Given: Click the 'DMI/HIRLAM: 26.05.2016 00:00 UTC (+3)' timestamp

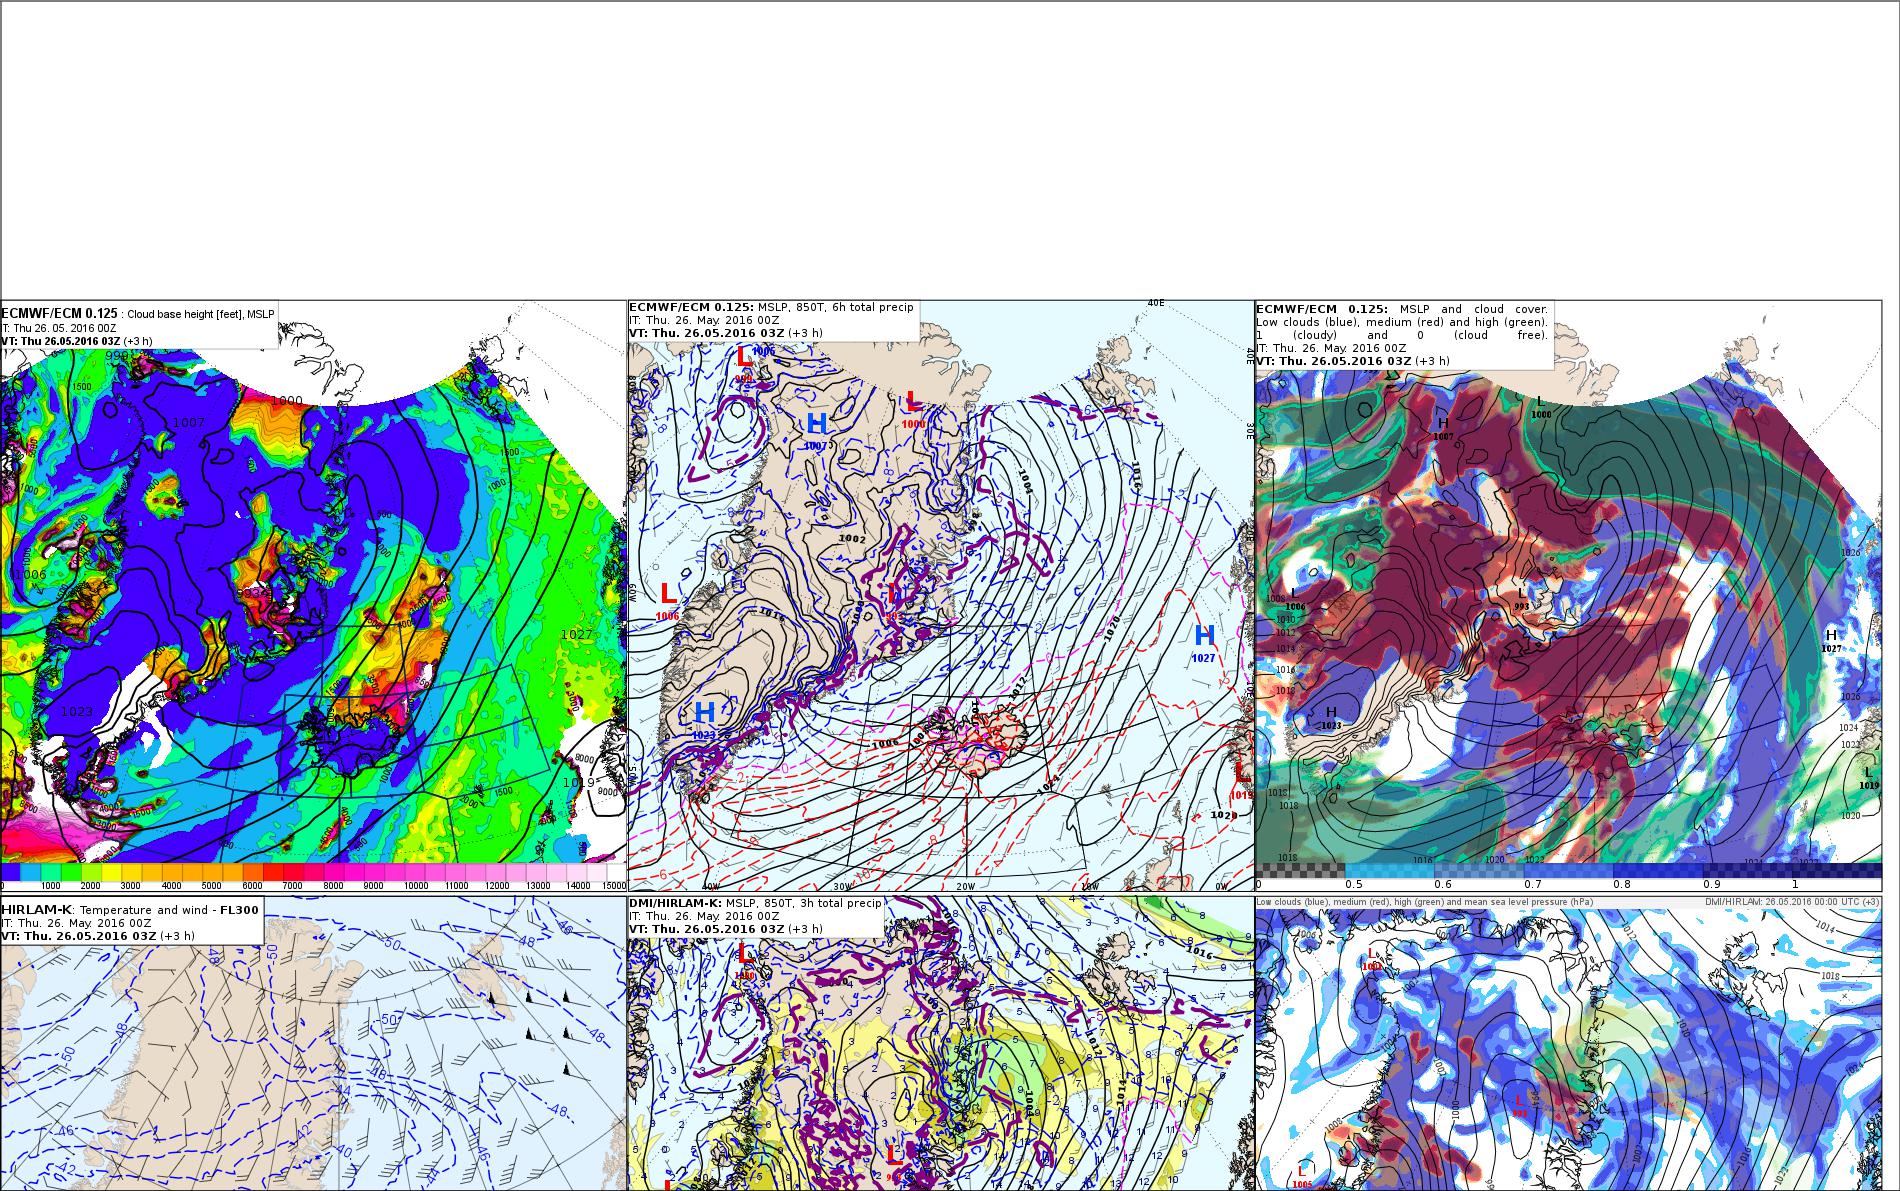Looking at the screenshot, I should tap(1792, 902).
